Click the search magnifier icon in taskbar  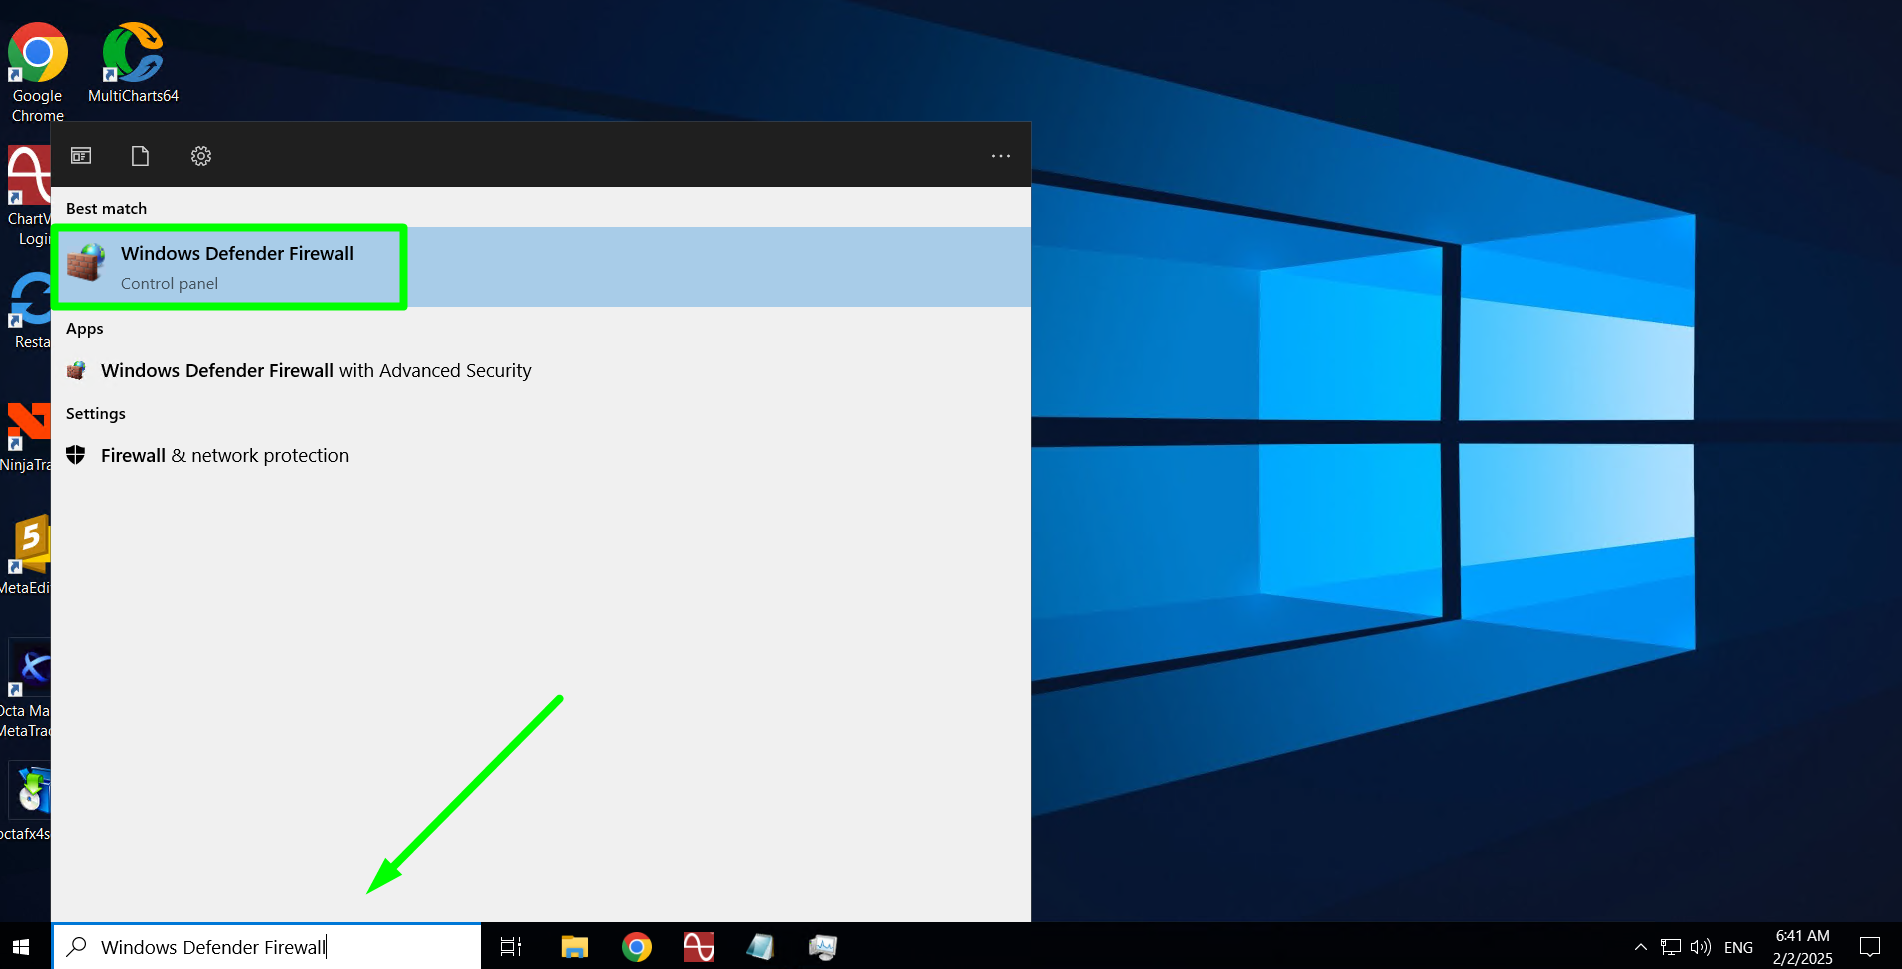click(x=77, y=946)
